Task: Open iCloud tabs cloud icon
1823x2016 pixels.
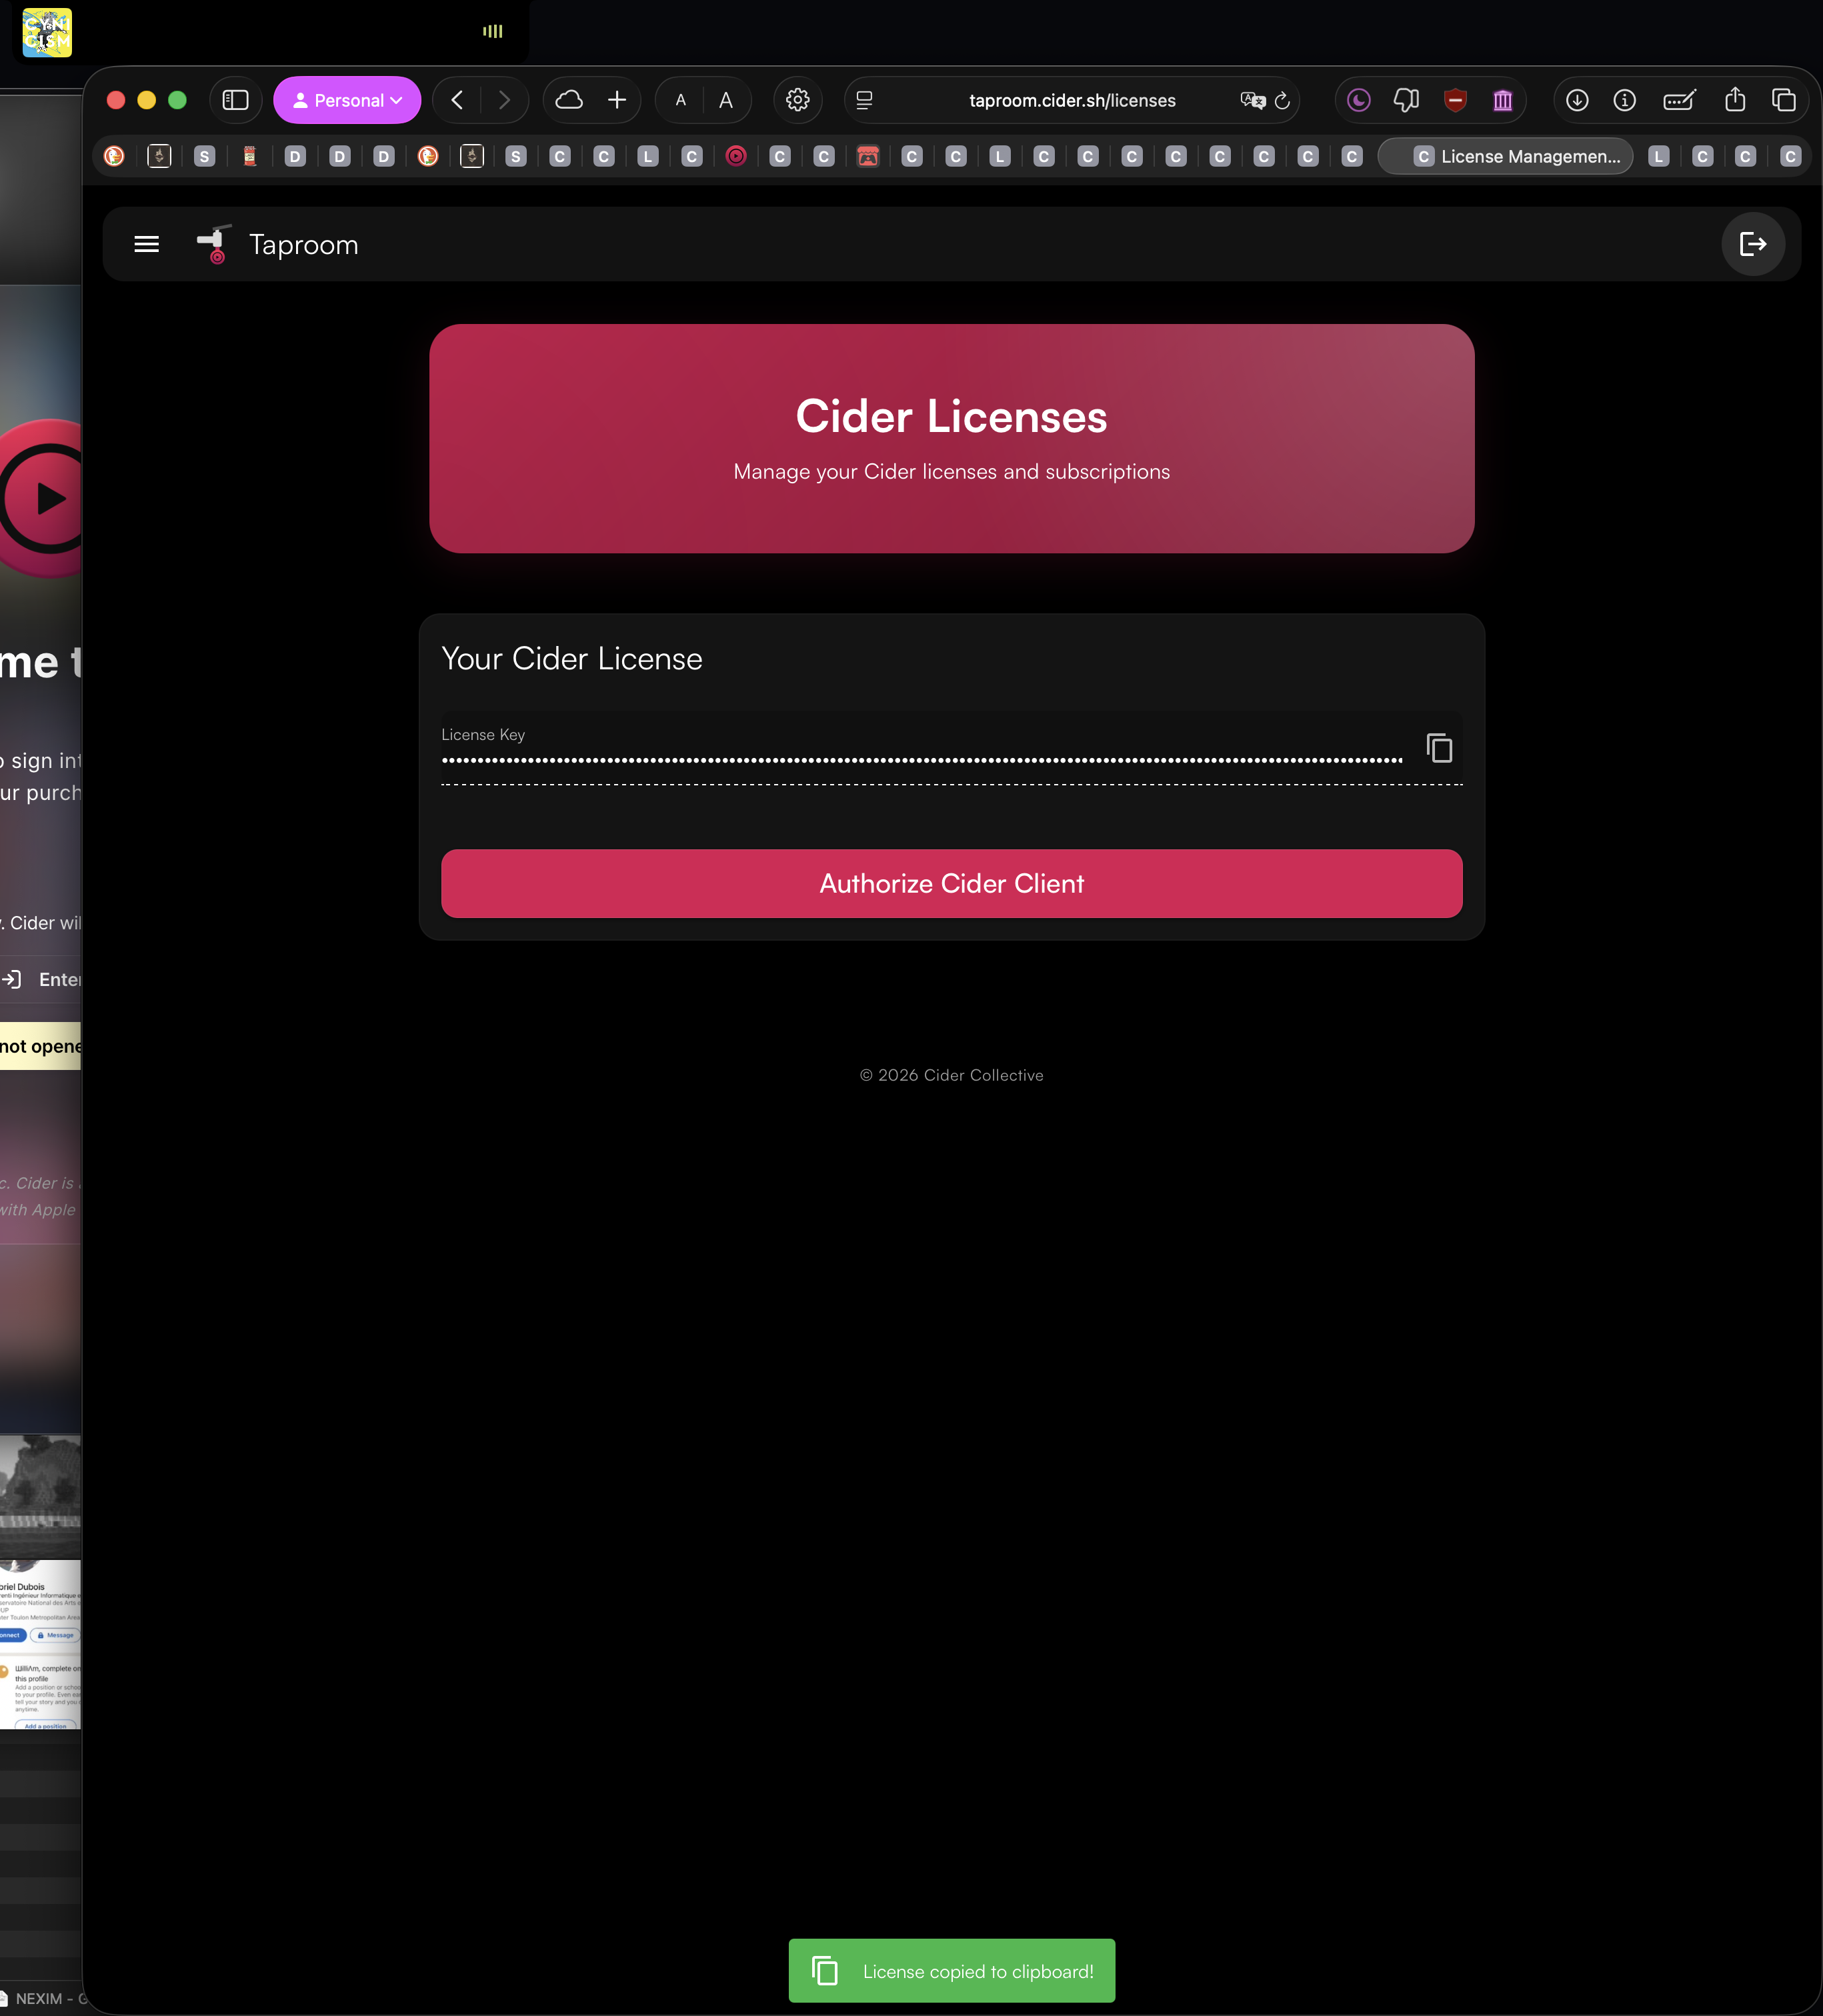Action: [x=569, y=100]
